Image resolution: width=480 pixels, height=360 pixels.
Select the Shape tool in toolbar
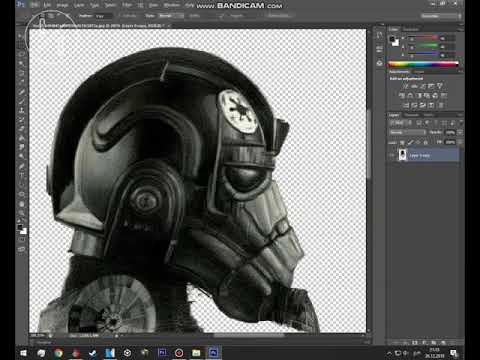click(x=21, y=194)
